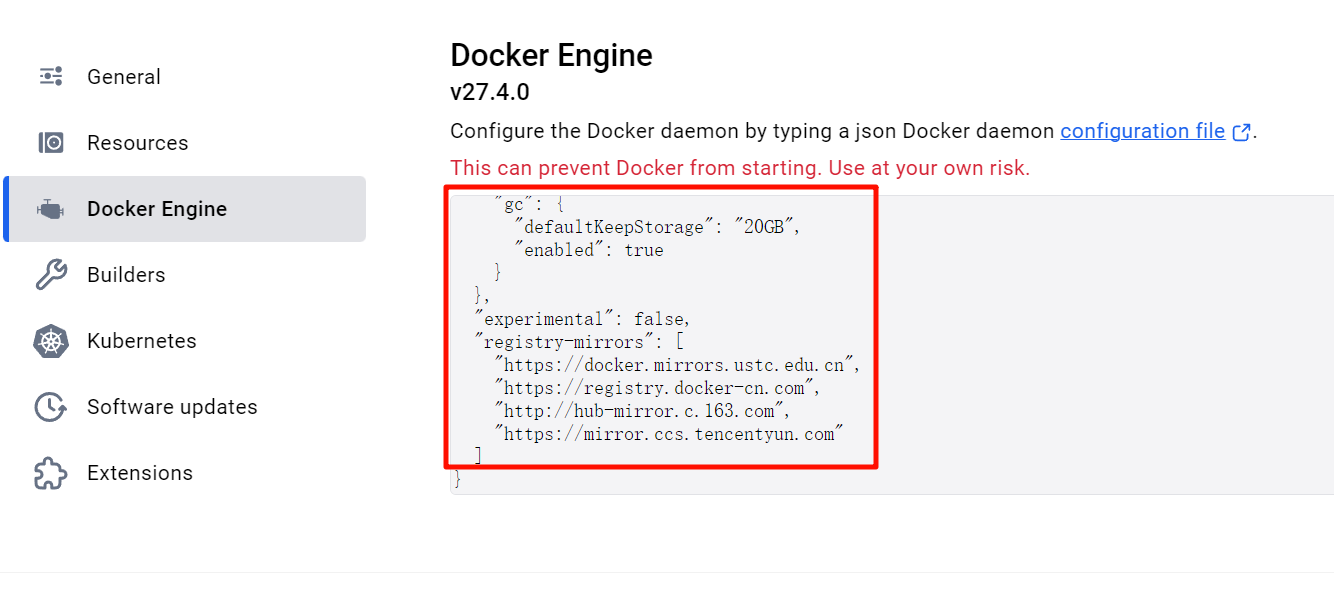The height and width of the screenshot is (590, 1334).
Task: Click the "gc": { line in editor
Action: (531, 204)
